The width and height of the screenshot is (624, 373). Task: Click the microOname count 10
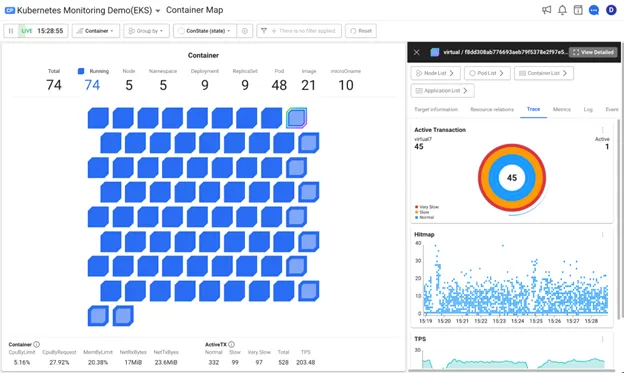[346, 85]
